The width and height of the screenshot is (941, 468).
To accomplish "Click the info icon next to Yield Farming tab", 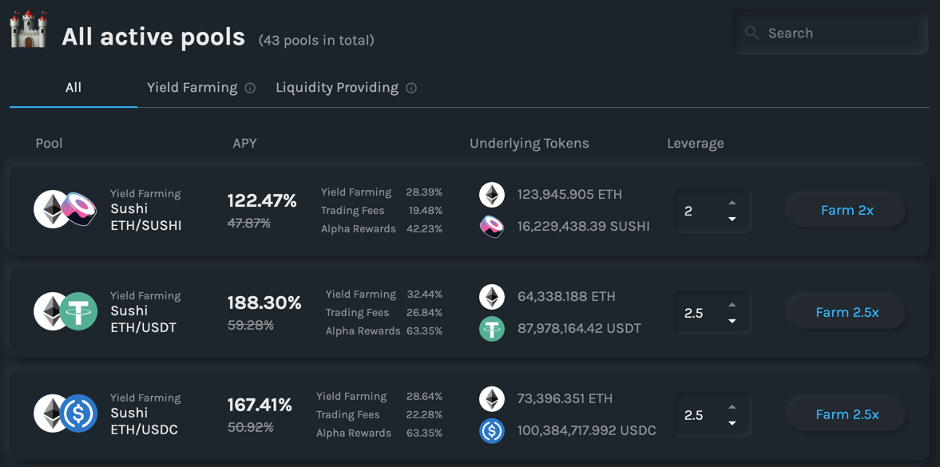I will pyautogui.click(x=250, y=88).
